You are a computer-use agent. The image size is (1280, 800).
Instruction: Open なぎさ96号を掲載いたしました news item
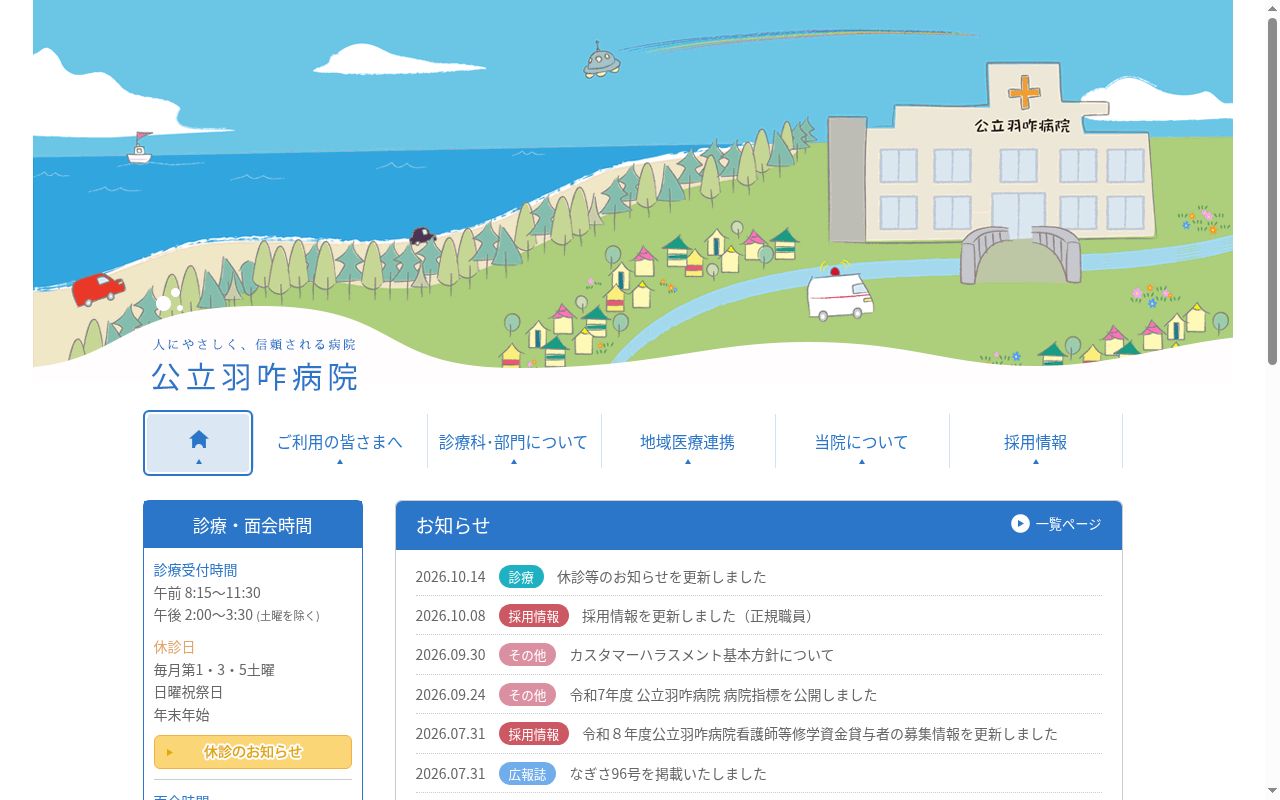point(668,774)
